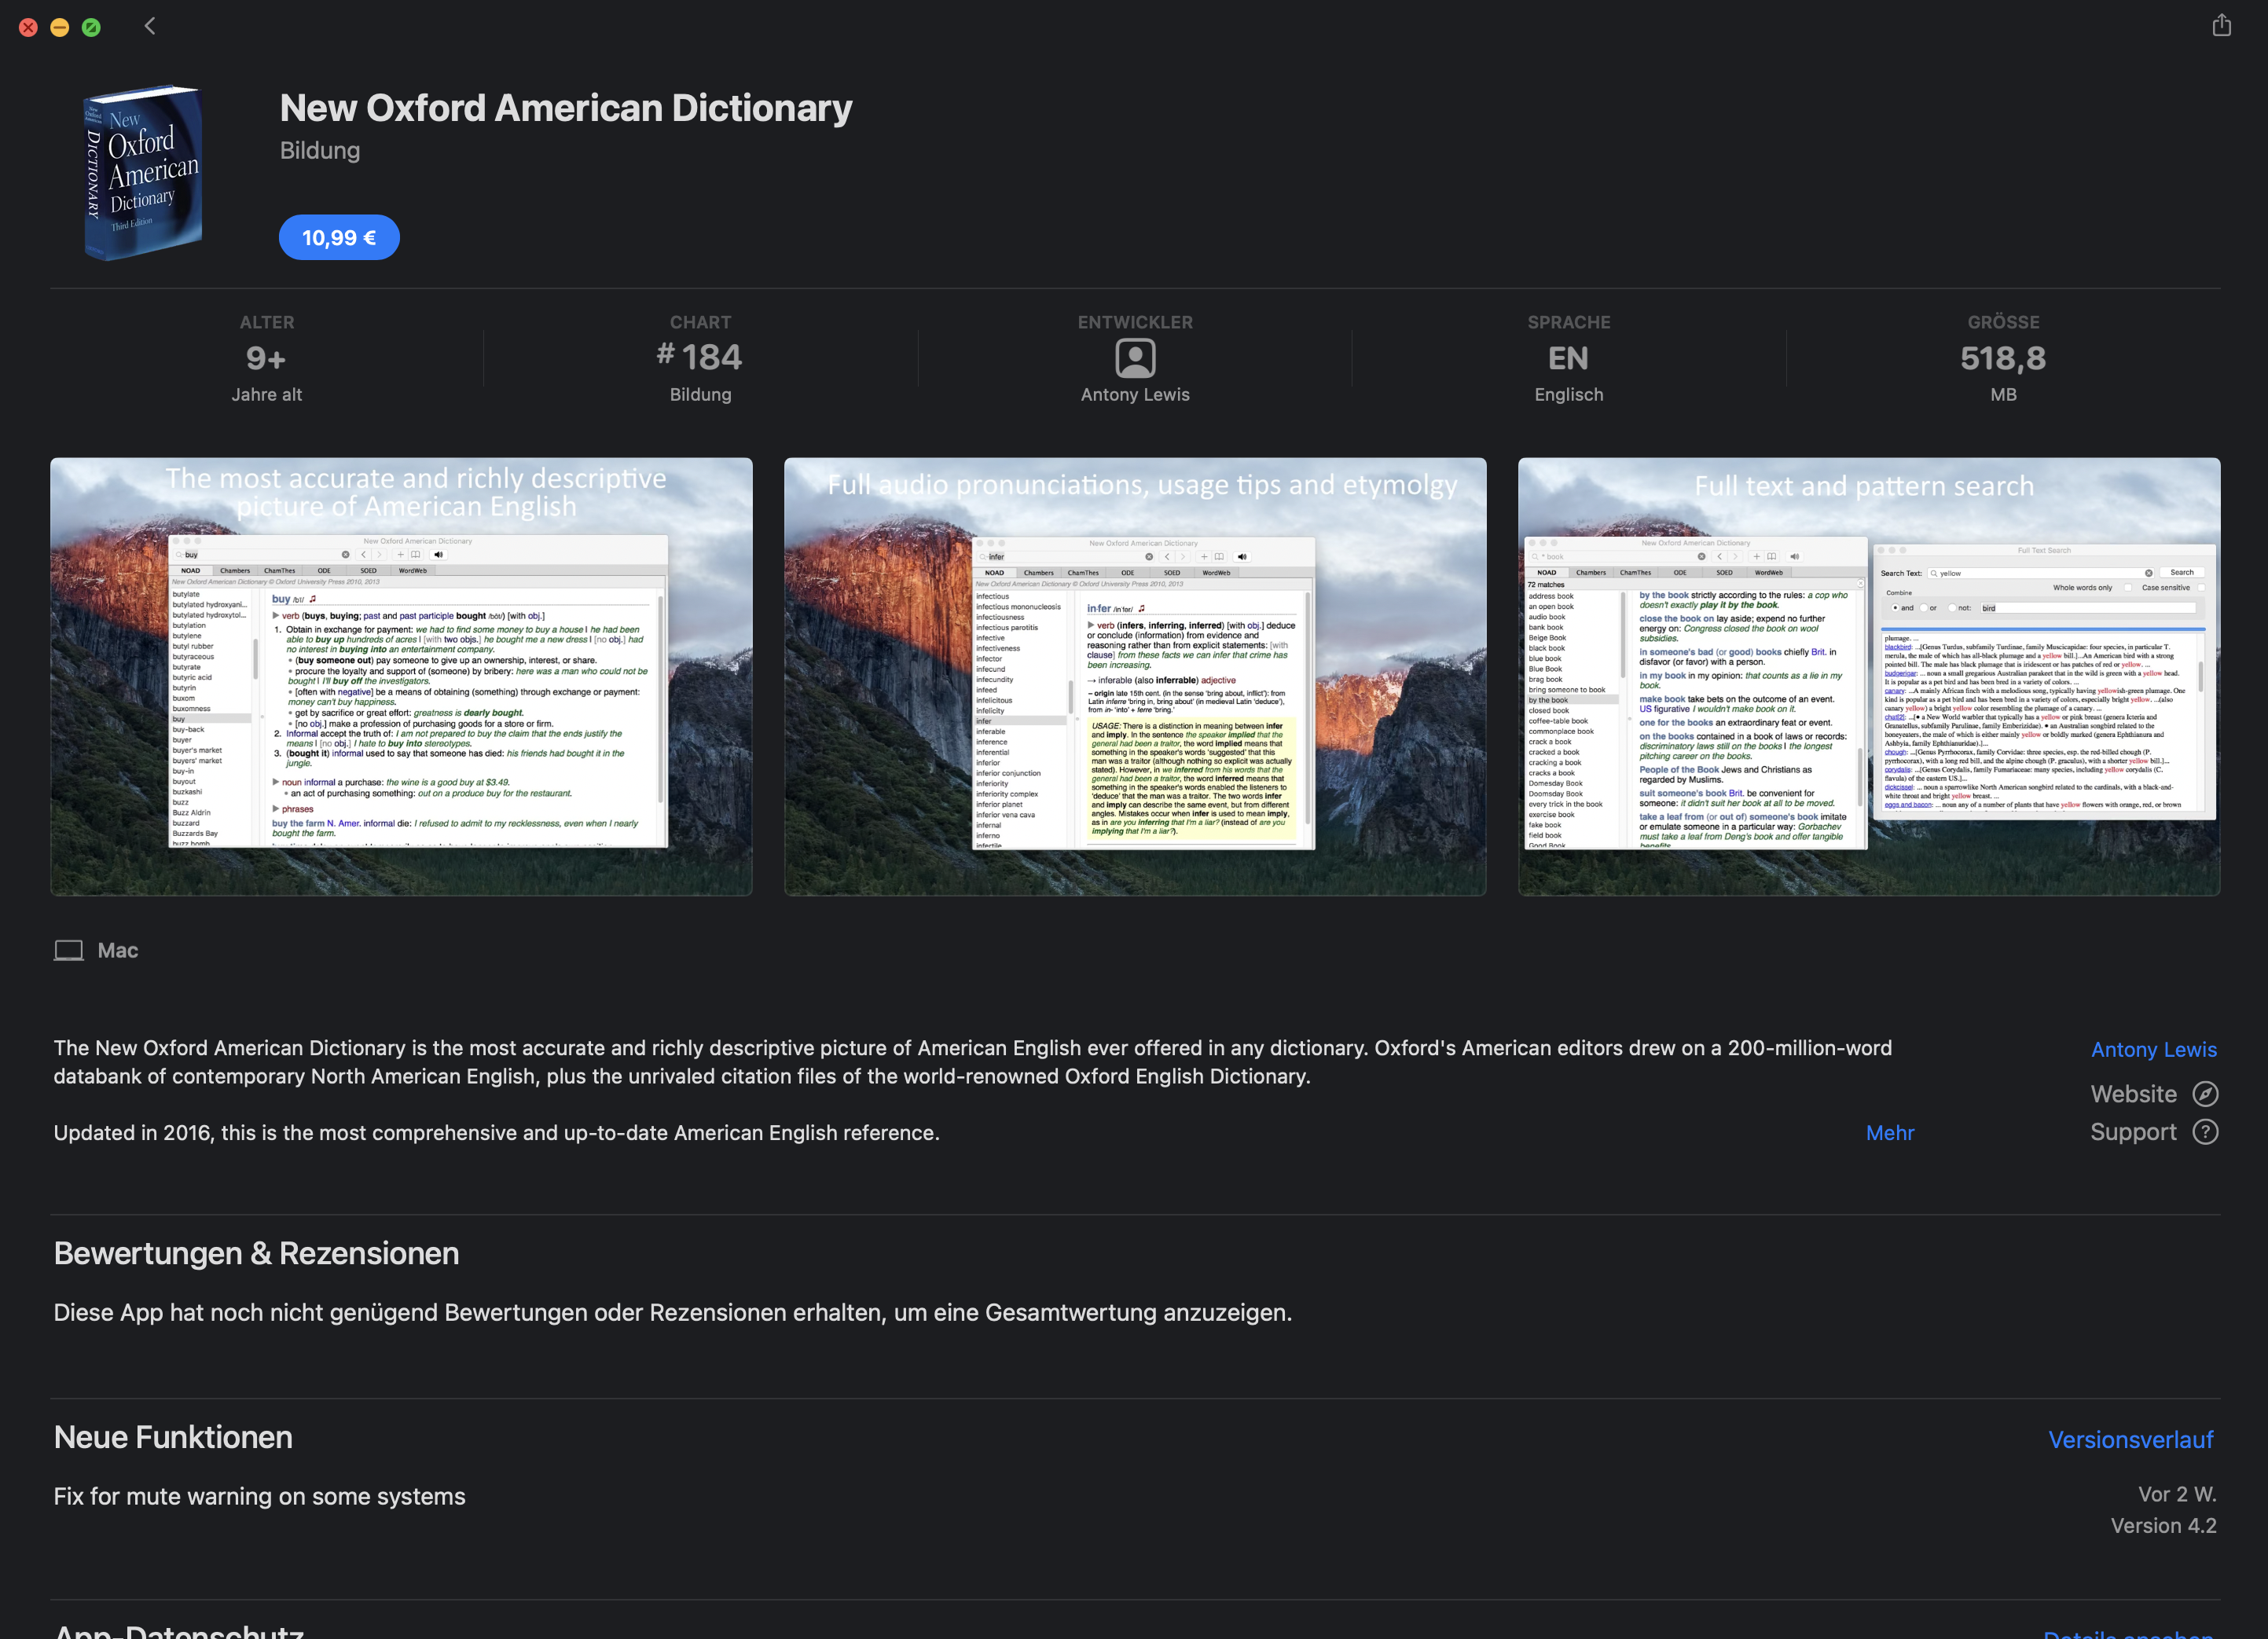
Task: Open the Full text search screenshot
Action: (1868, 676)
